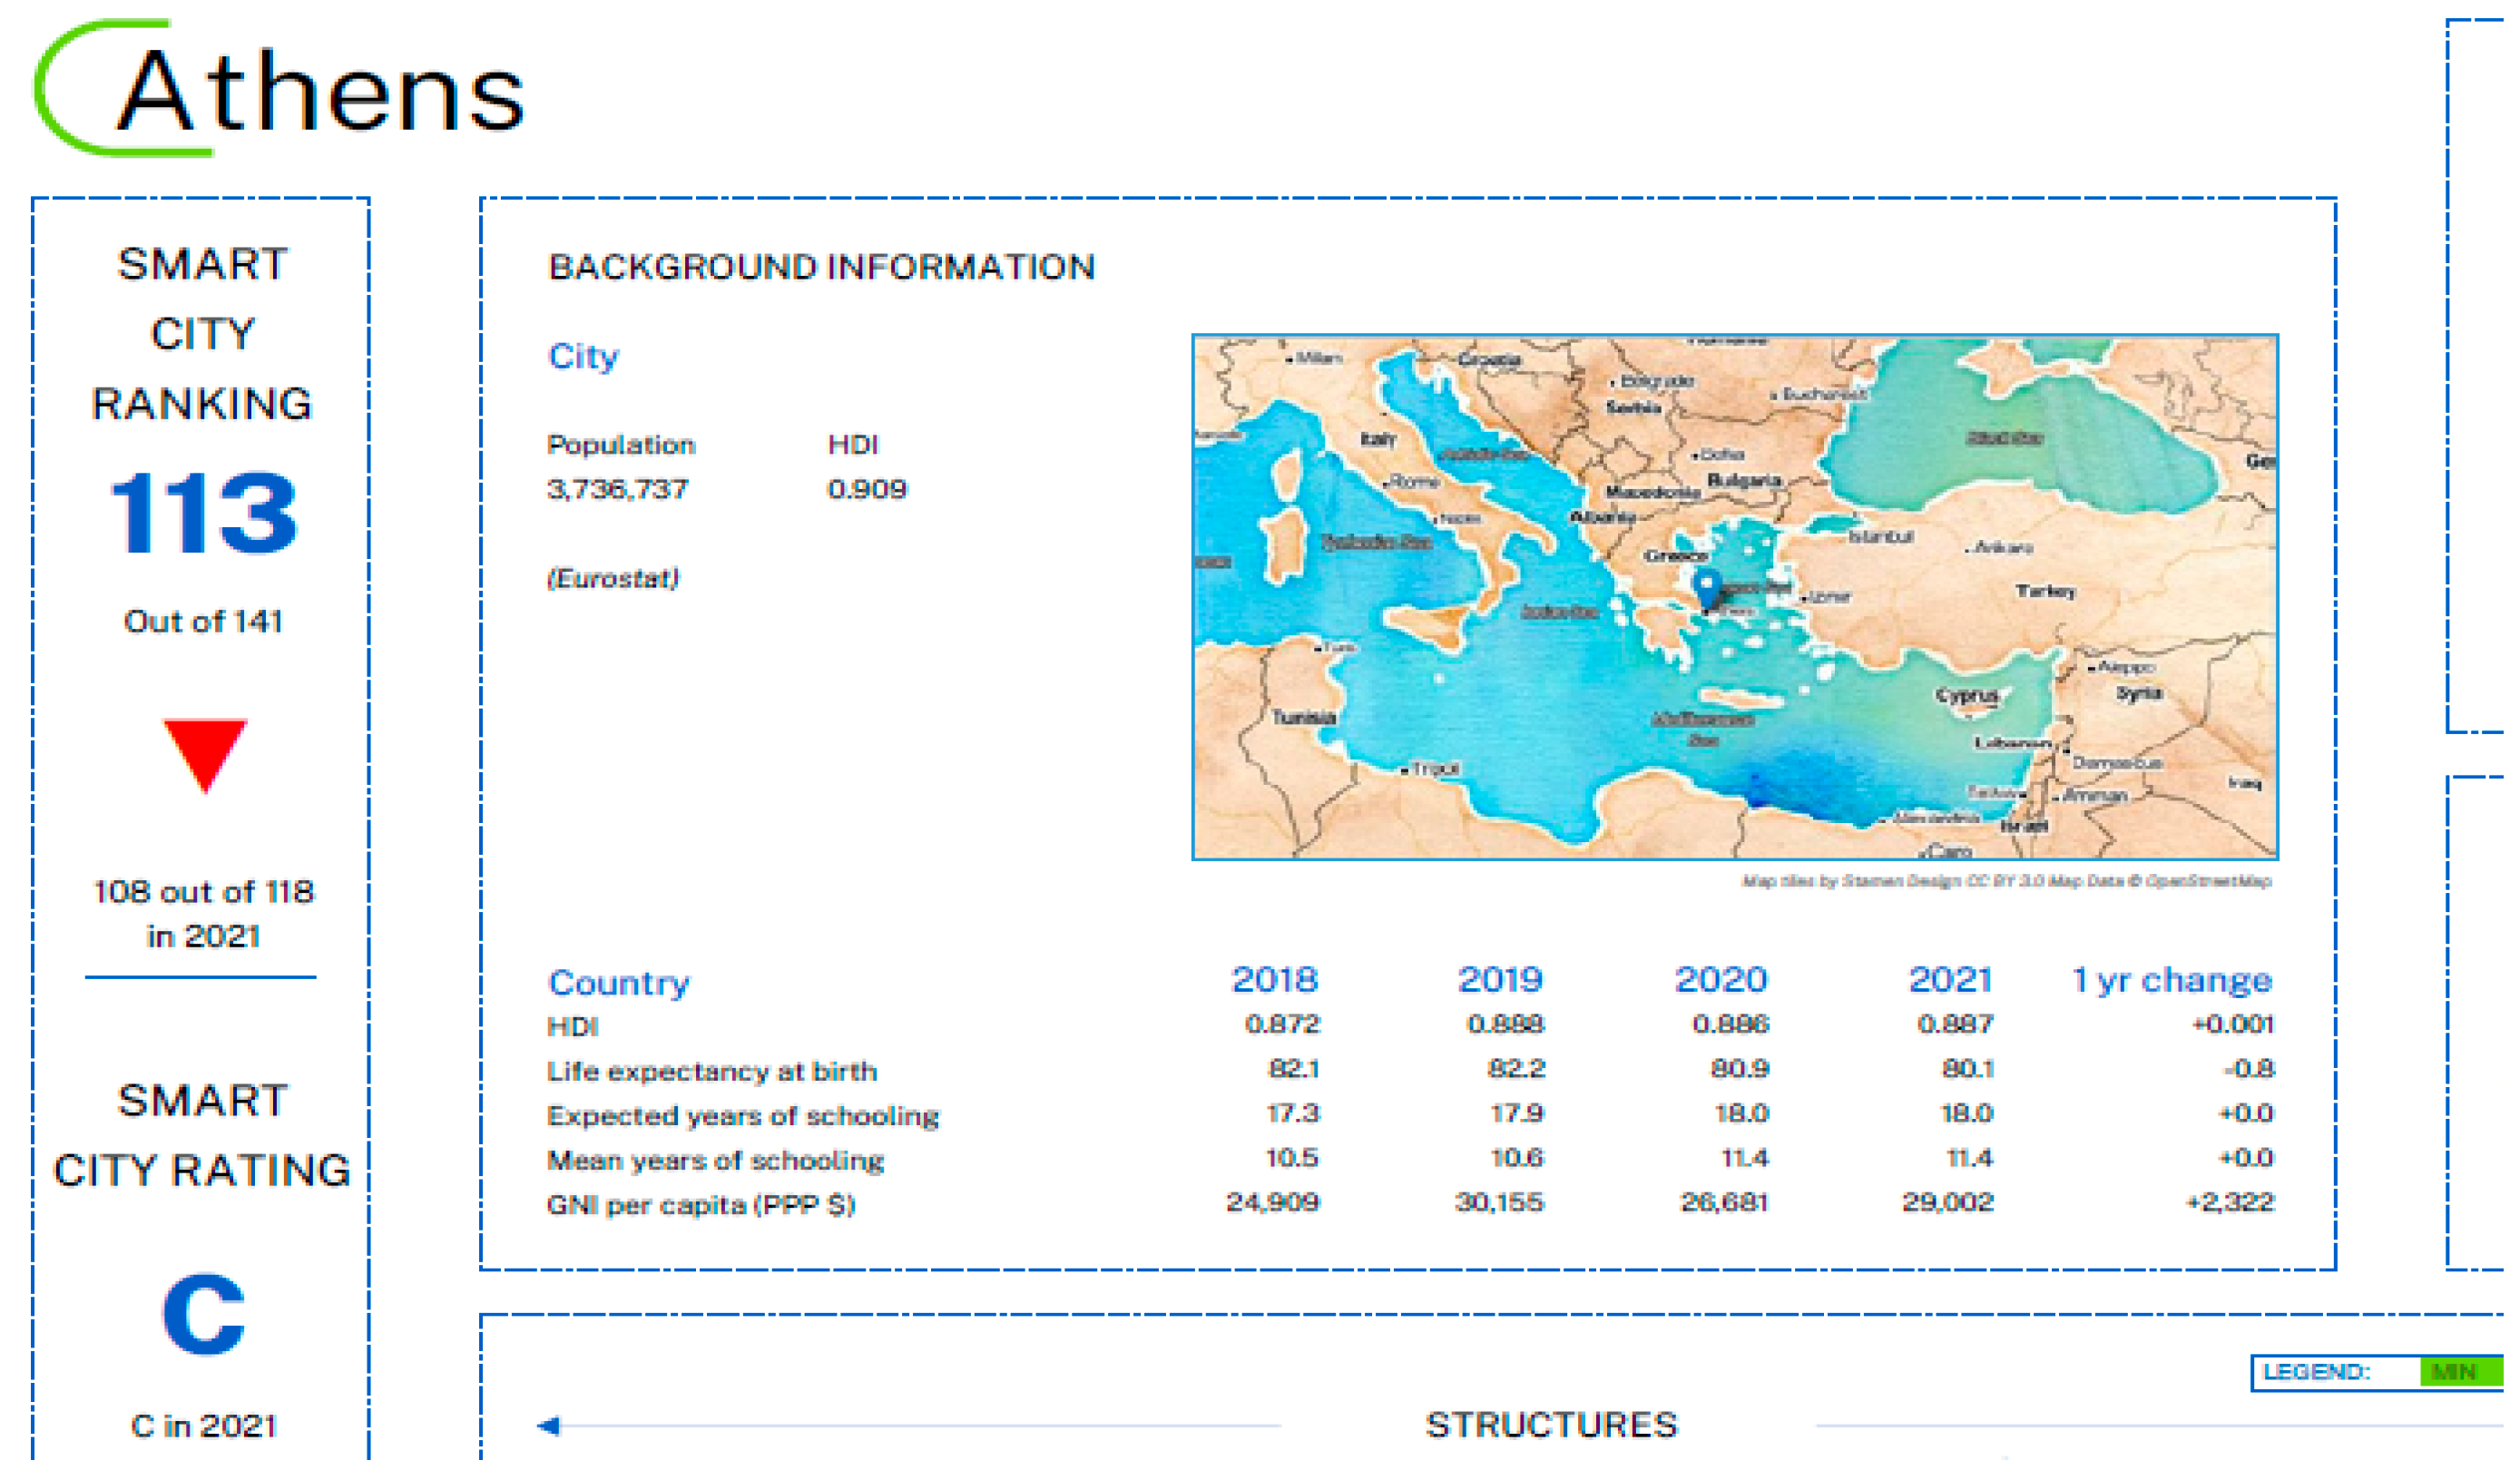Click the big blue C rating letter
Image resolution: width=2520 pixels, height=1480 pixels.
click(203, 1313)
